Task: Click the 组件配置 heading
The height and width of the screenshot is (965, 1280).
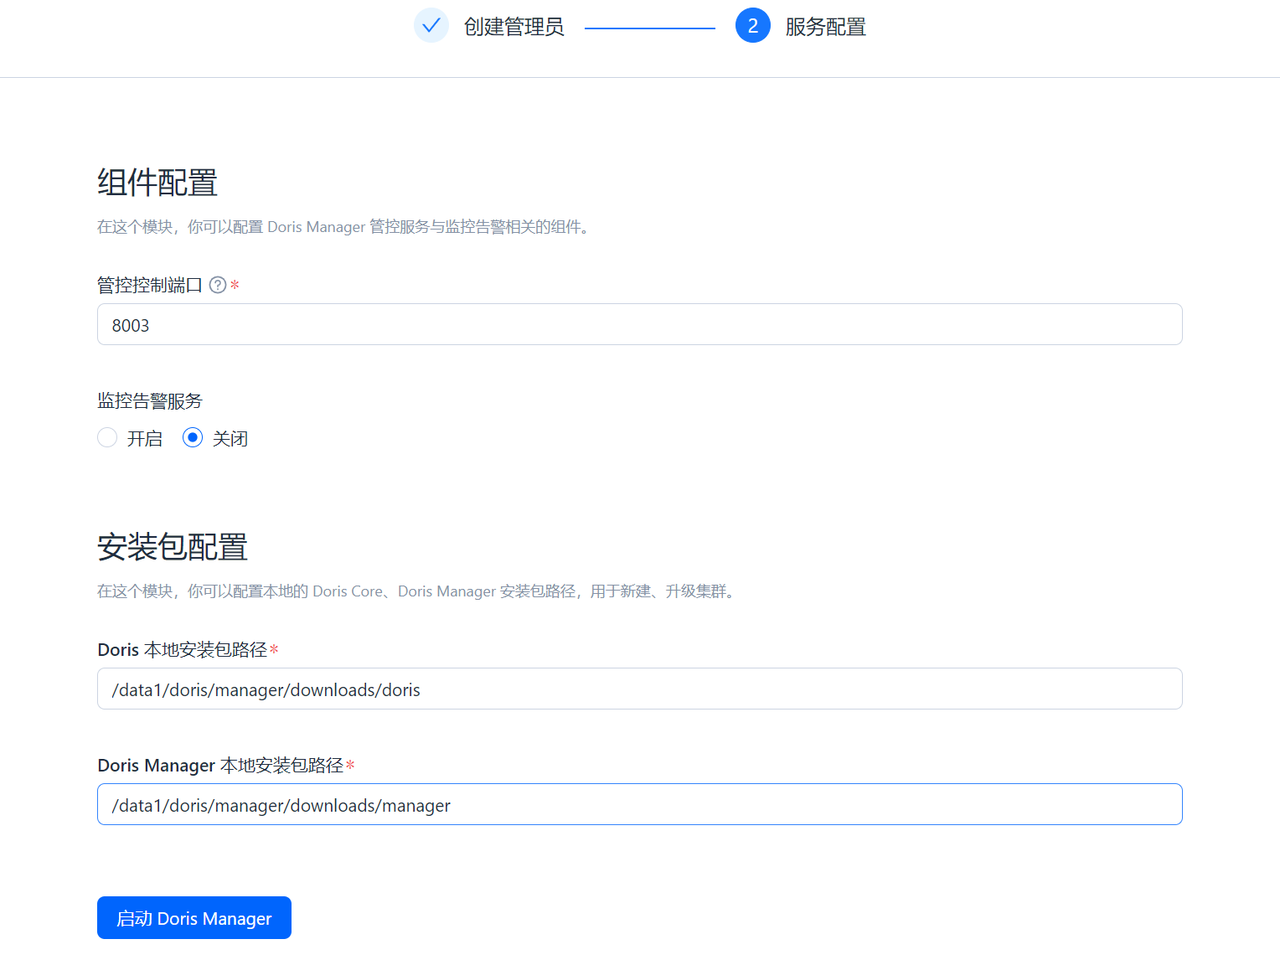Action: click(157, 183)
